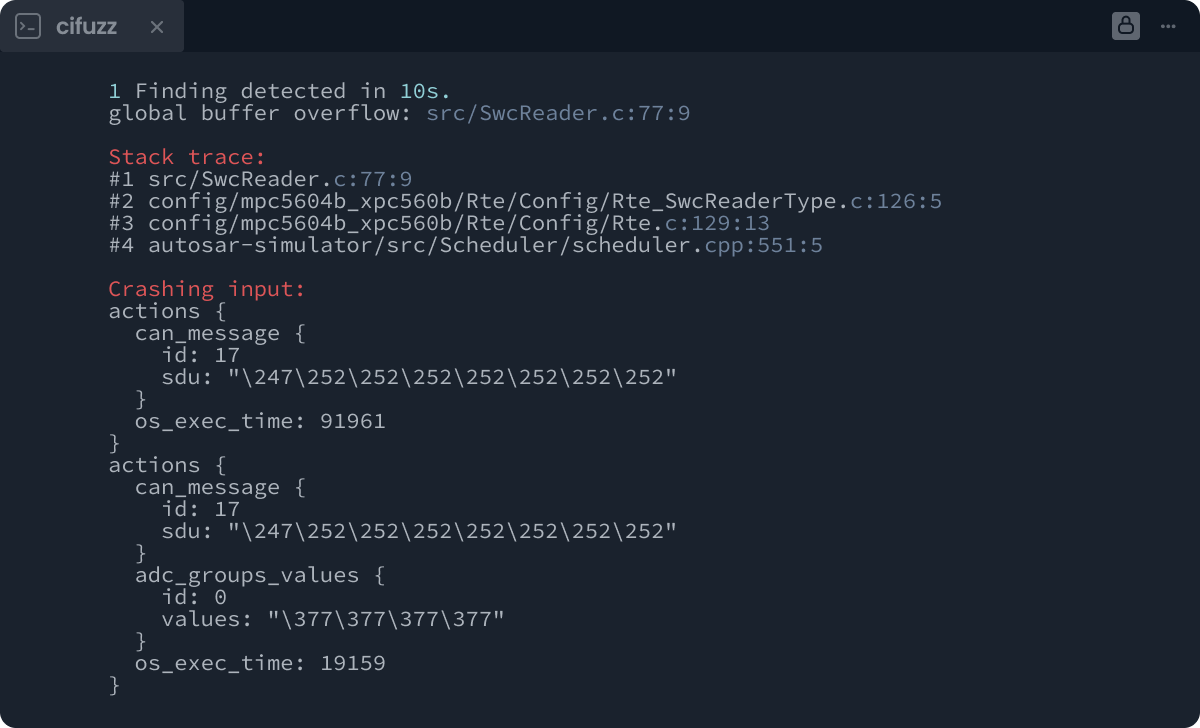Open stack frame #3 Rte.c:129:13
The height and width of the screenshot is (728, 1200).
[x=458, y=223]
